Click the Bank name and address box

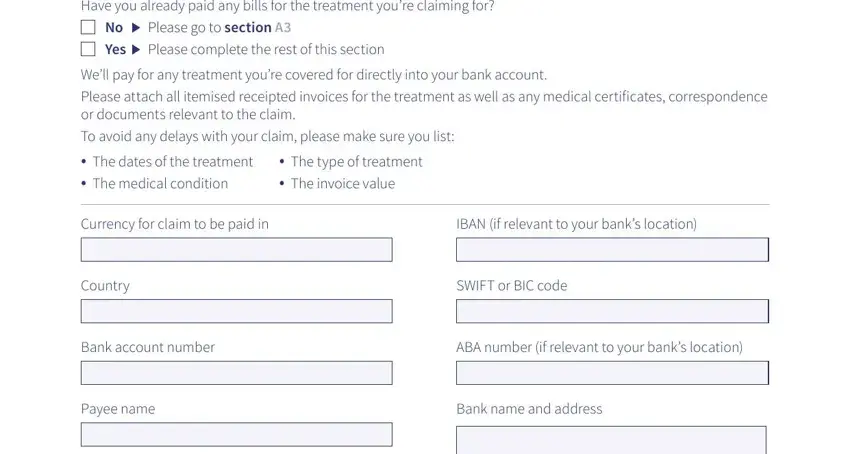[x=611, y=440]
